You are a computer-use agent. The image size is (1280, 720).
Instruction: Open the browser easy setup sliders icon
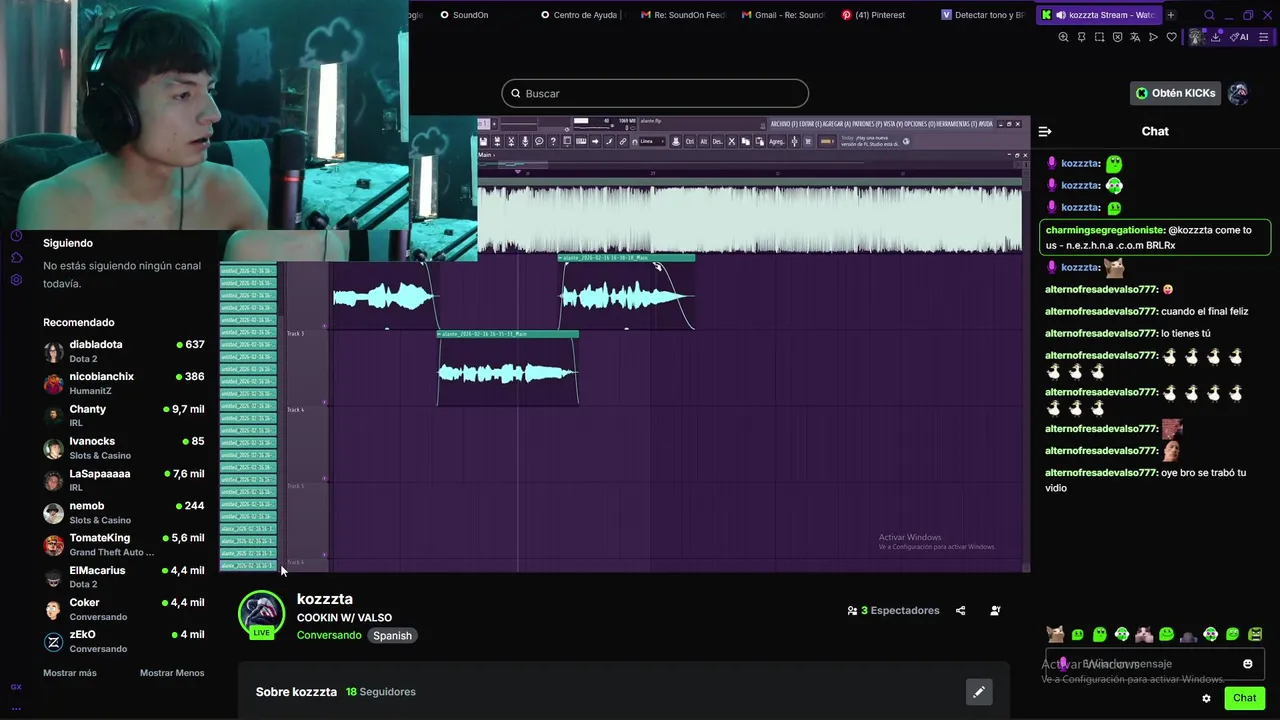point(1264,37)
